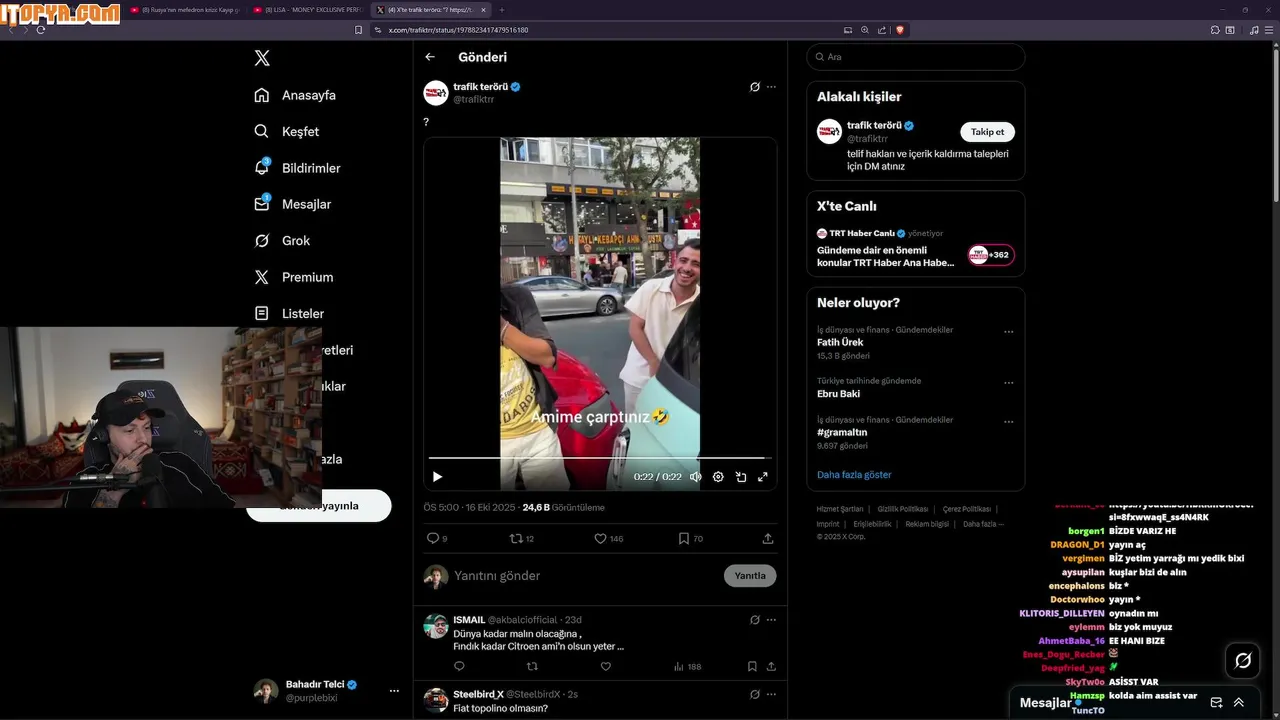Share the main post
The width and height of the screenshot is (1280, 720).
[x=768, y=538]
